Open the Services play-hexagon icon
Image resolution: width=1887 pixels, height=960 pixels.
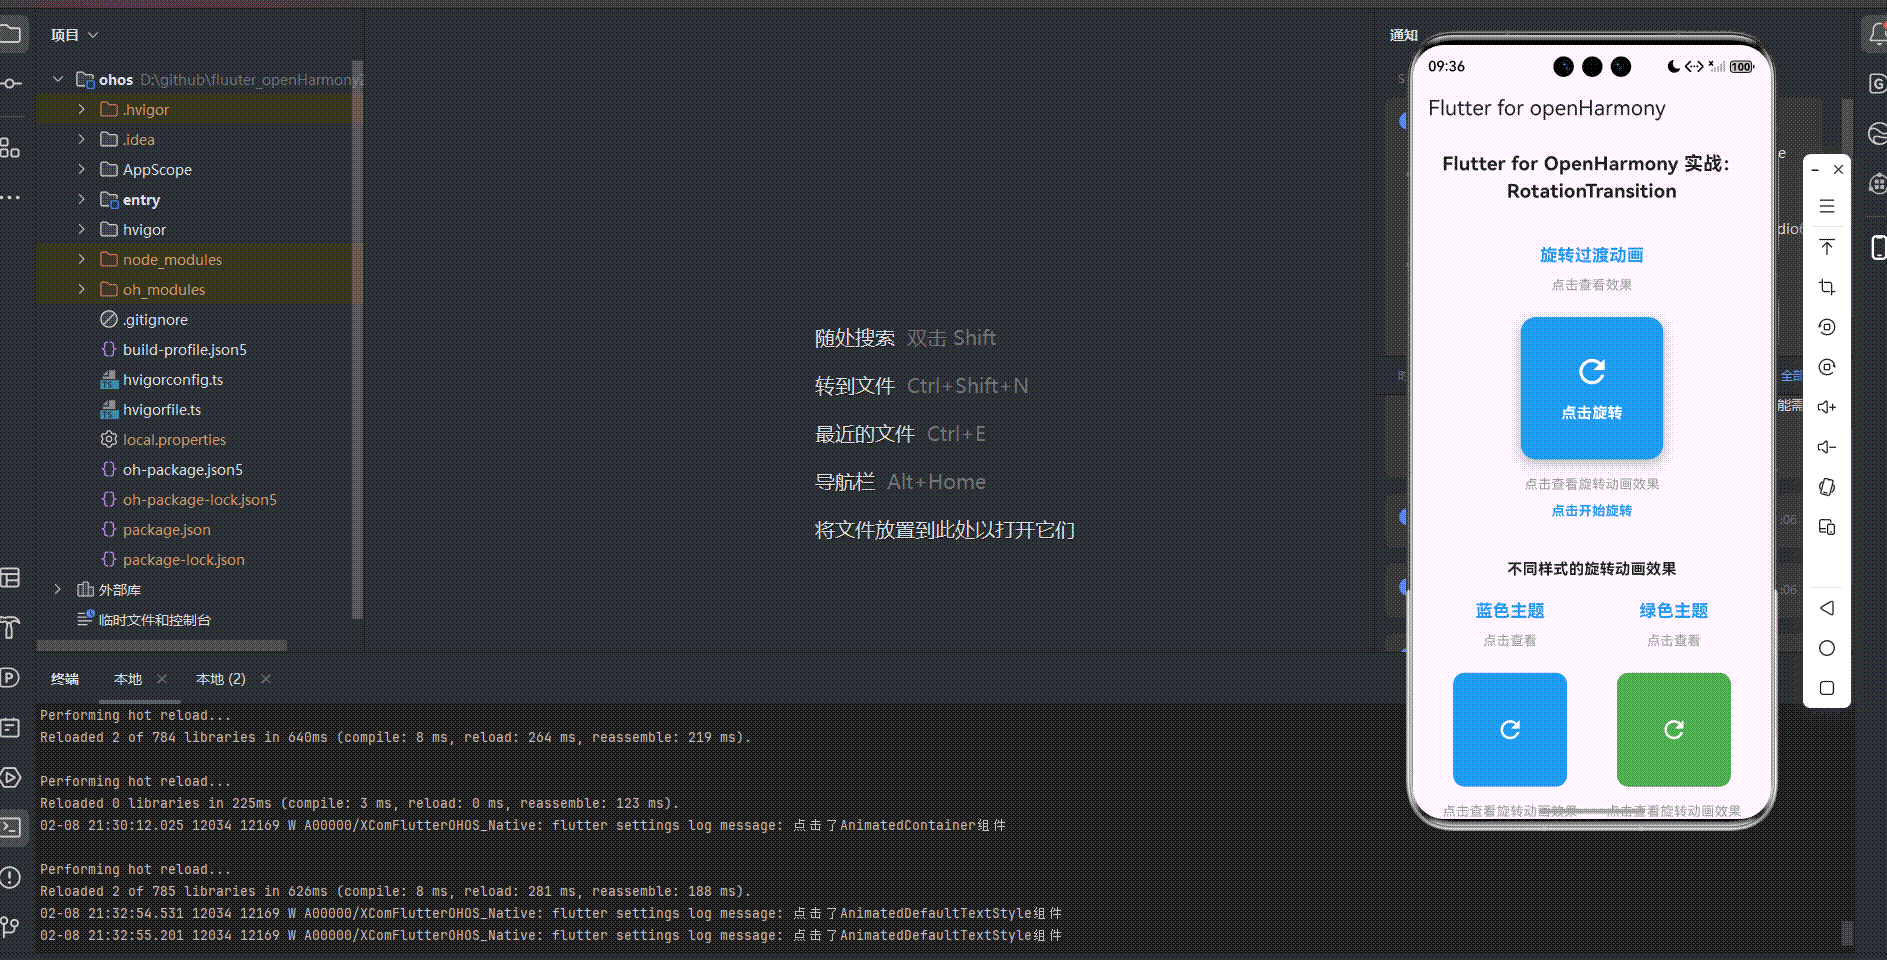click(x=10, y=777)
